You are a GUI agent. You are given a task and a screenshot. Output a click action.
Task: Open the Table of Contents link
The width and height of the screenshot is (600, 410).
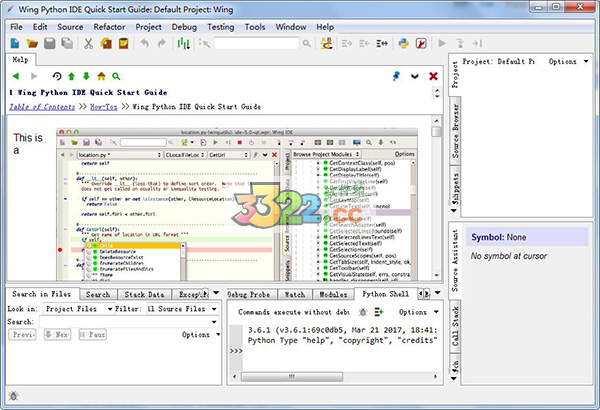point(42,107)
